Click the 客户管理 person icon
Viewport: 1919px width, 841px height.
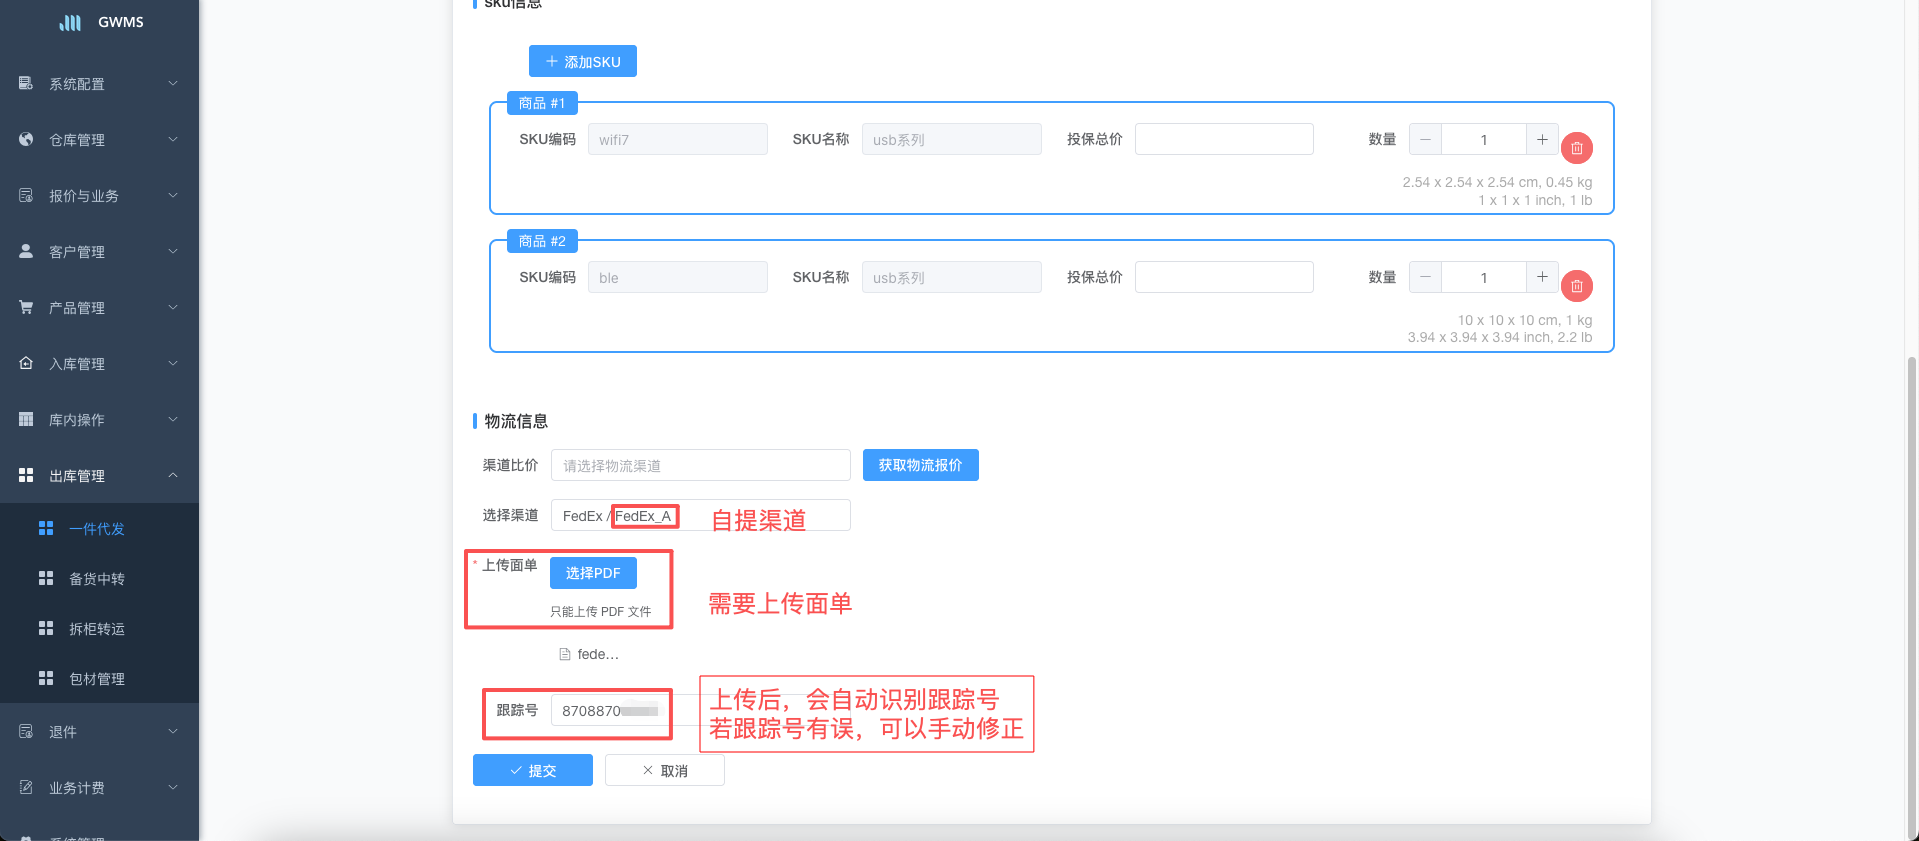[x=26, y=251]
